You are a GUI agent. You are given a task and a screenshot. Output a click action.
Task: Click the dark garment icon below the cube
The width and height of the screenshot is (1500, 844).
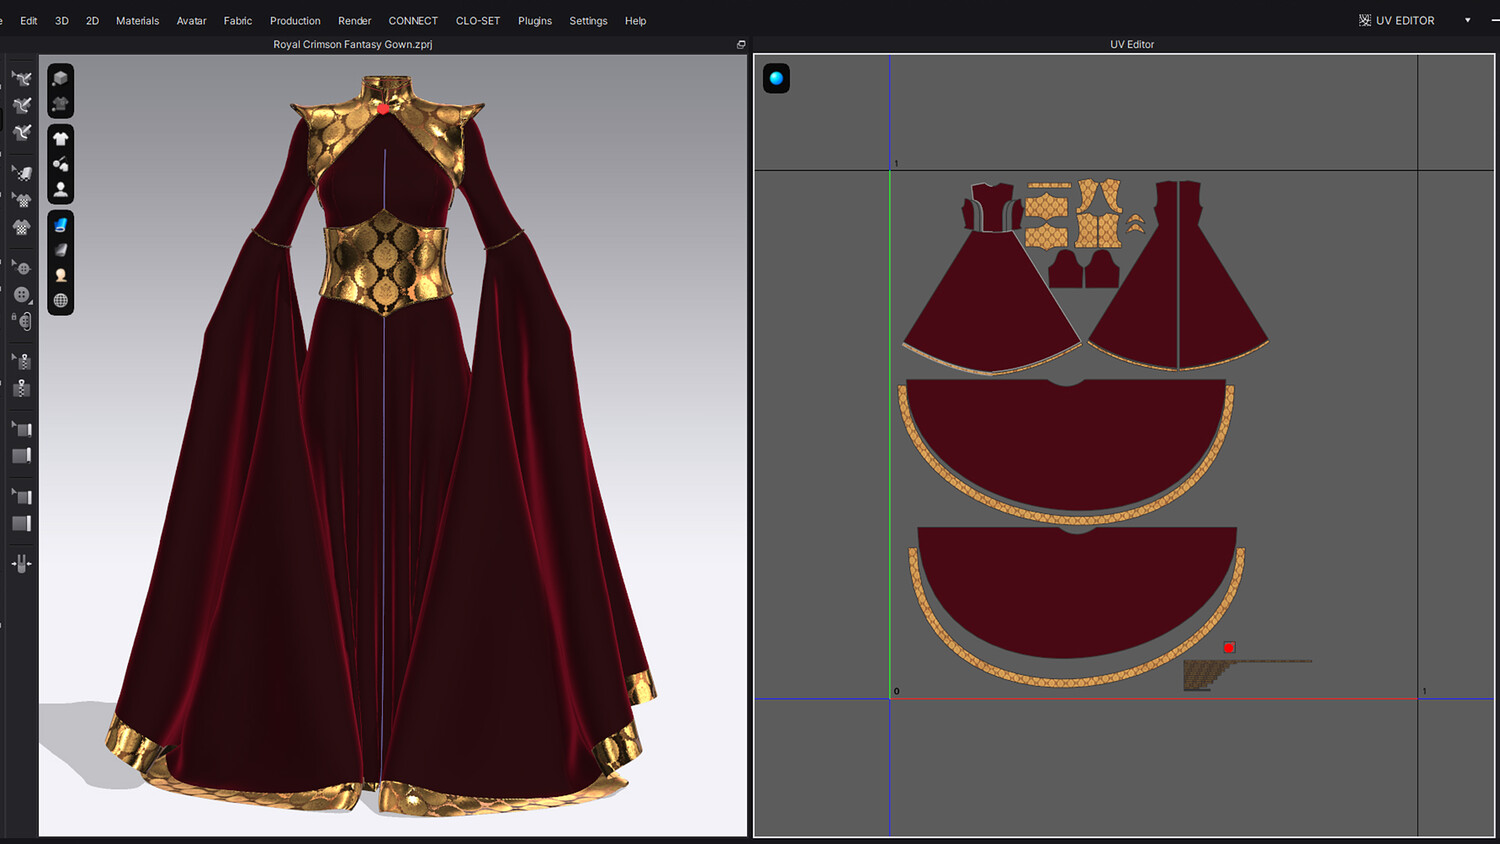click(61, 103)
